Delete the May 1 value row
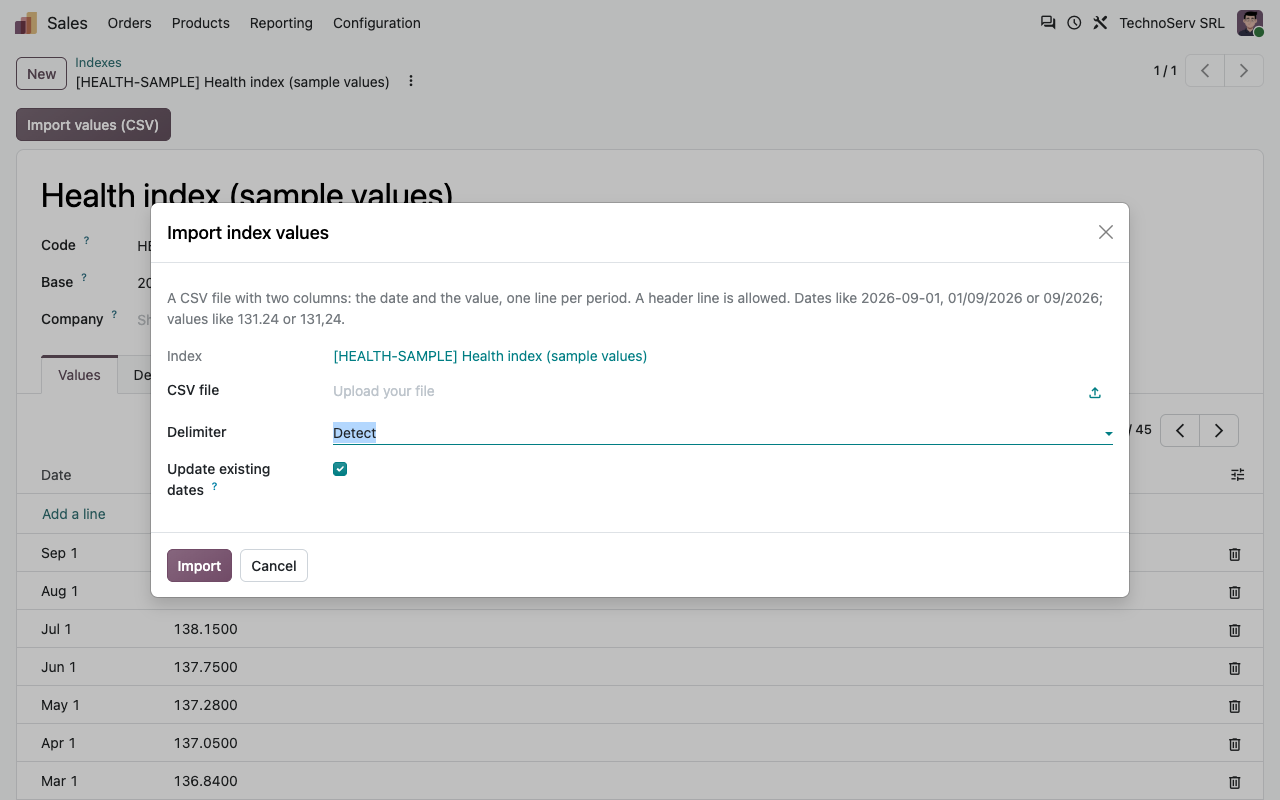Viewport: 1280px width, 800px height. 1235,706
